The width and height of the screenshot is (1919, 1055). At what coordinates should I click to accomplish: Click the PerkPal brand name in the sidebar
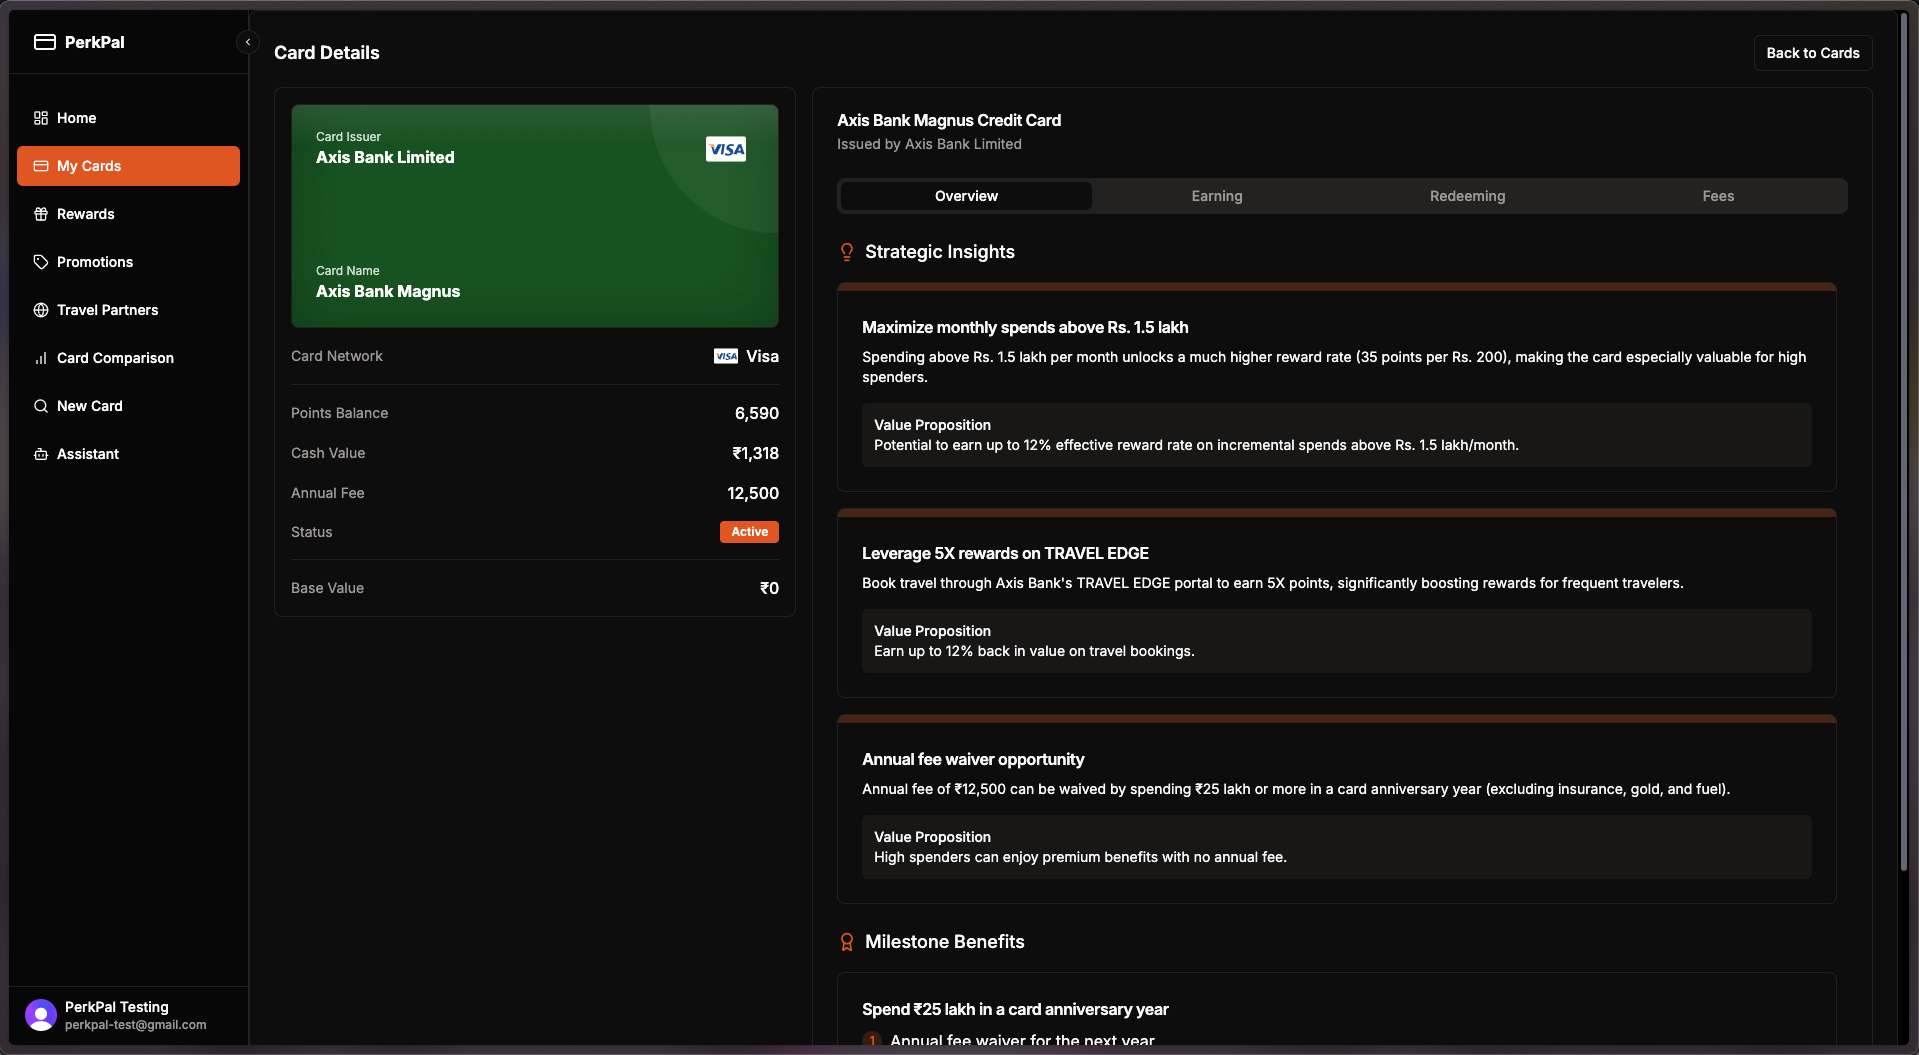pos(95,42)
